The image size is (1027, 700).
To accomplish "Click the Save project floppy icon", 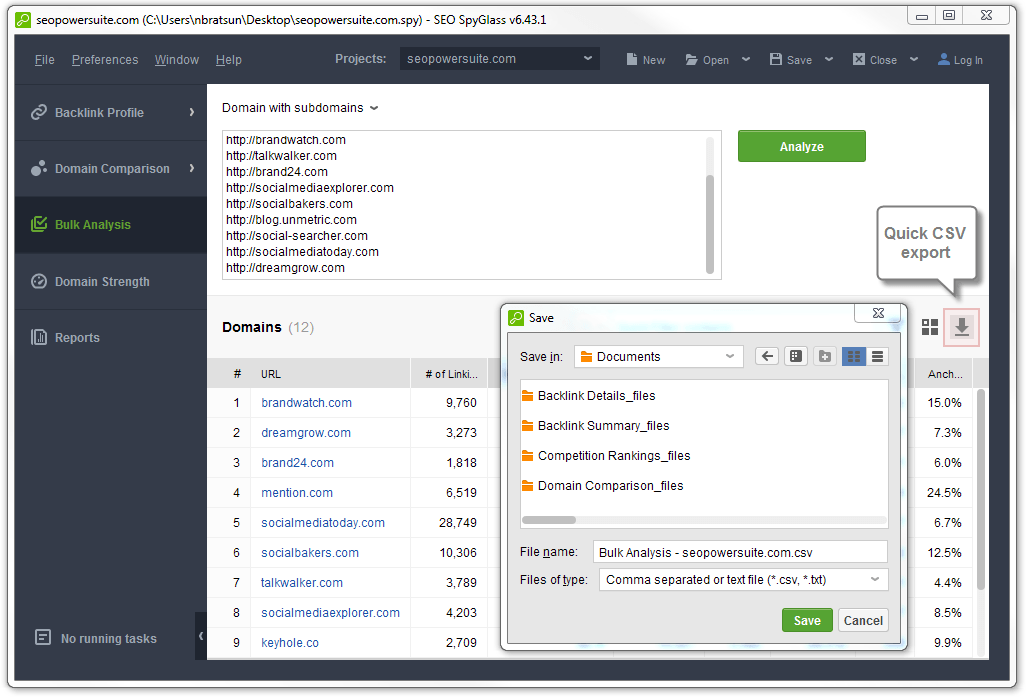I will pyautogui.click(x=775, y=60).
